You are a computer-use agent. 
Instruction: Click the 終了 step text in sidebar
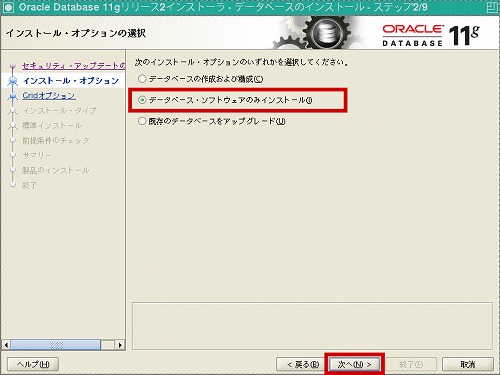29,185
